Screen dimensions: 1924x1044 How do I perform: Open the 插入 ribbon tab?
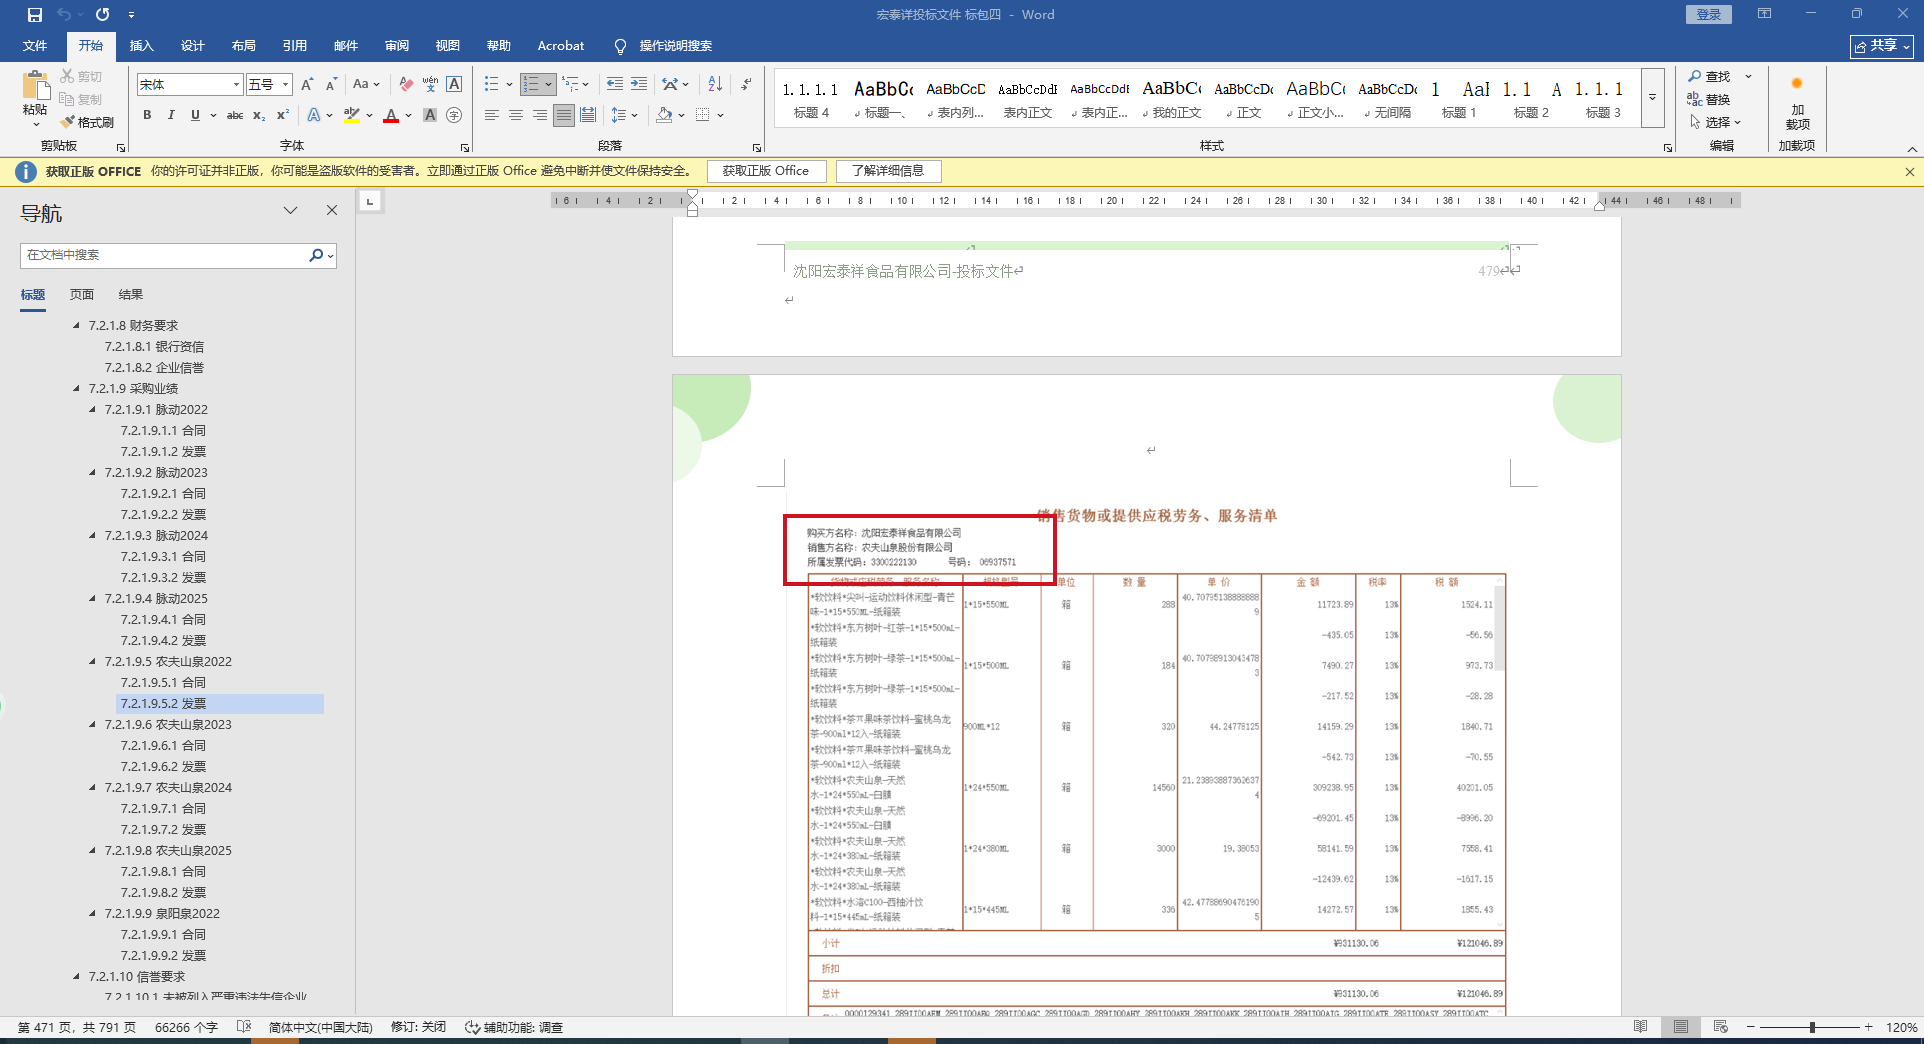[x=141, y=45]
